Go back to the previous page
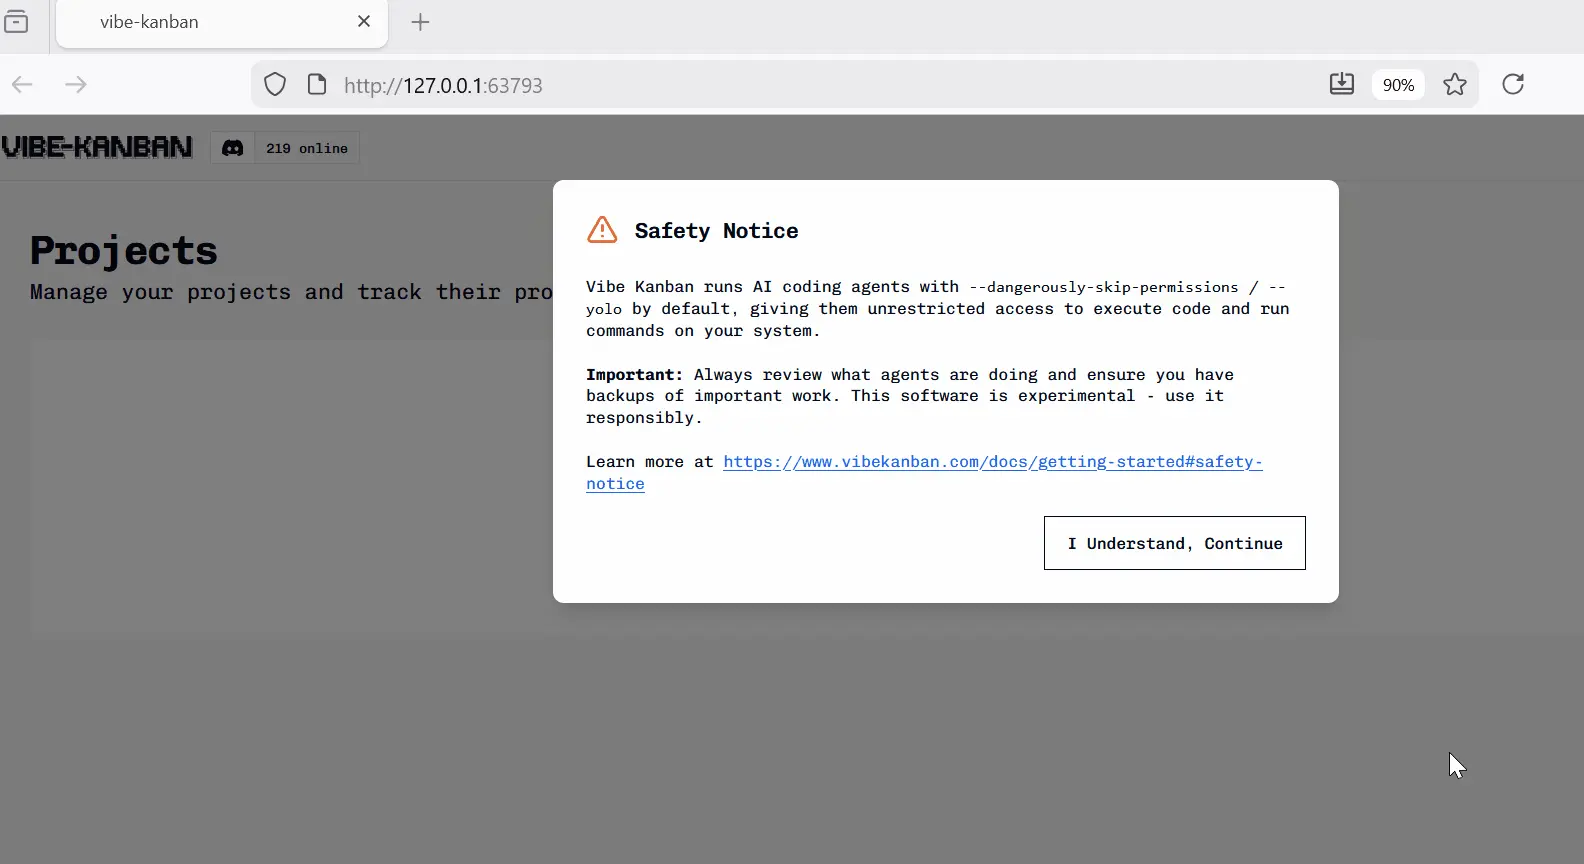The width and height of the screenshot is (1584, 864). click(x=22, y=84)
